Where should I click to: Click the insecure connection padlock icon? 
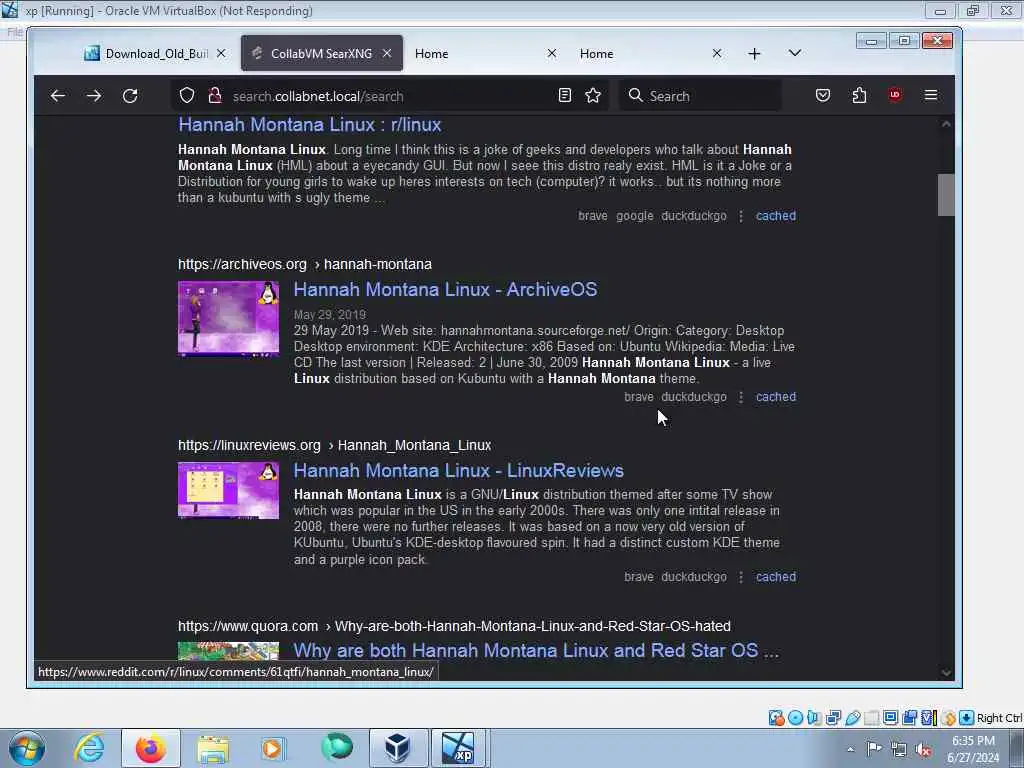214,96
